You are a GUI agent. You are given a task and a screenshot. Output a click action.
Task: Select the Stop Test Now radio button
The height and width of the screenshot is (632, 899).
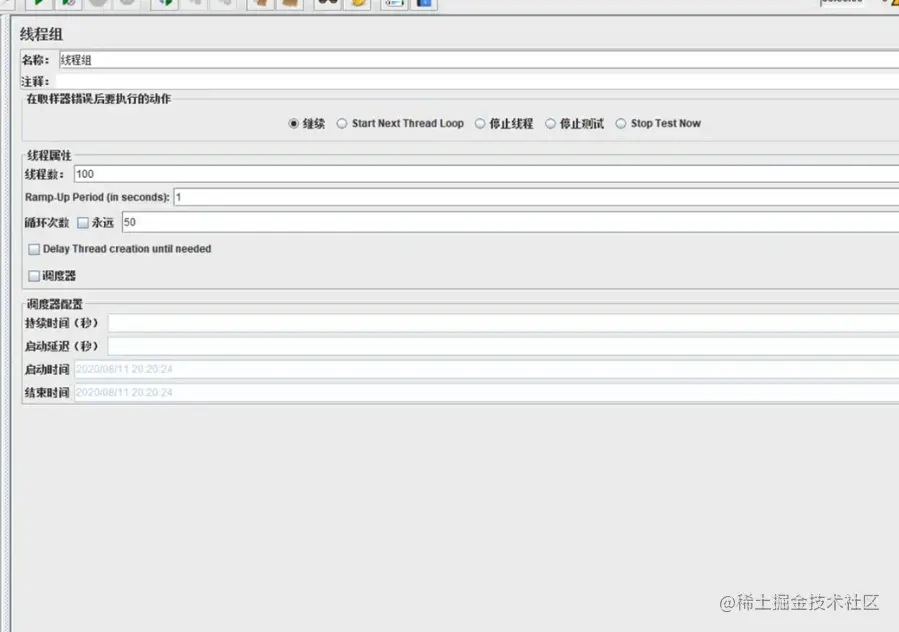coord(621,123)
